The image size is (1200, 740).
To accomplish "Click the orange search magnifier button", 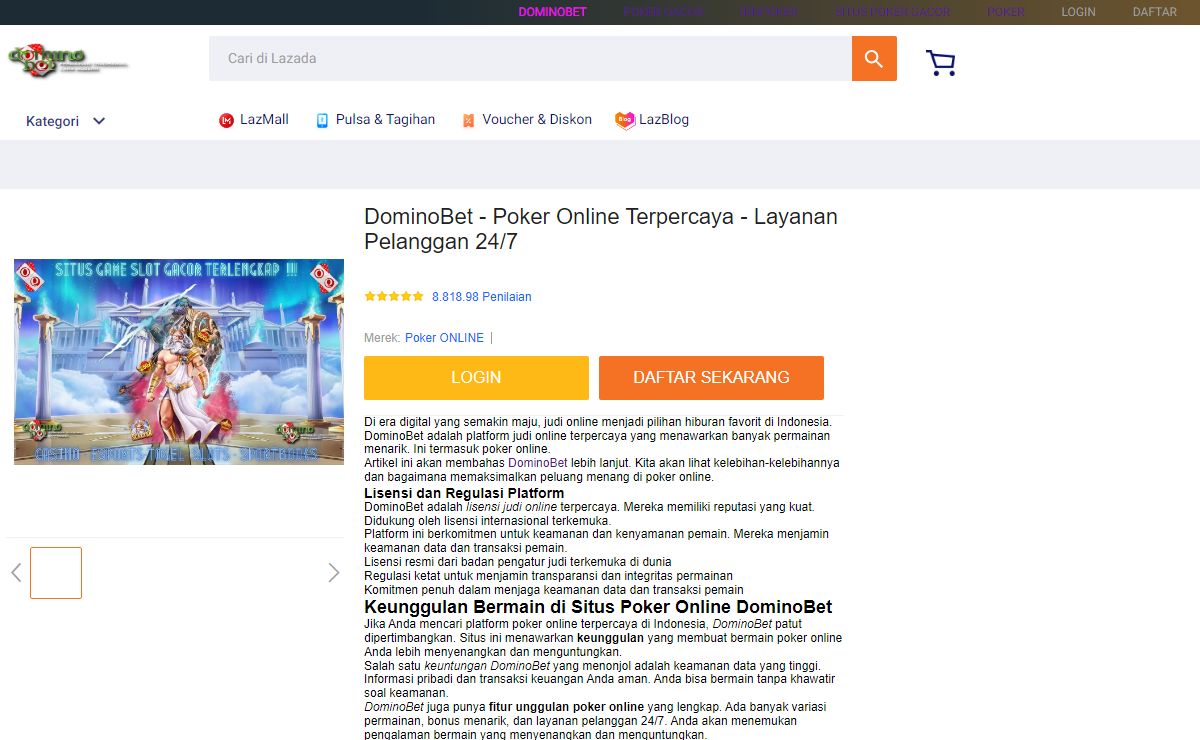I will [874, 59].
